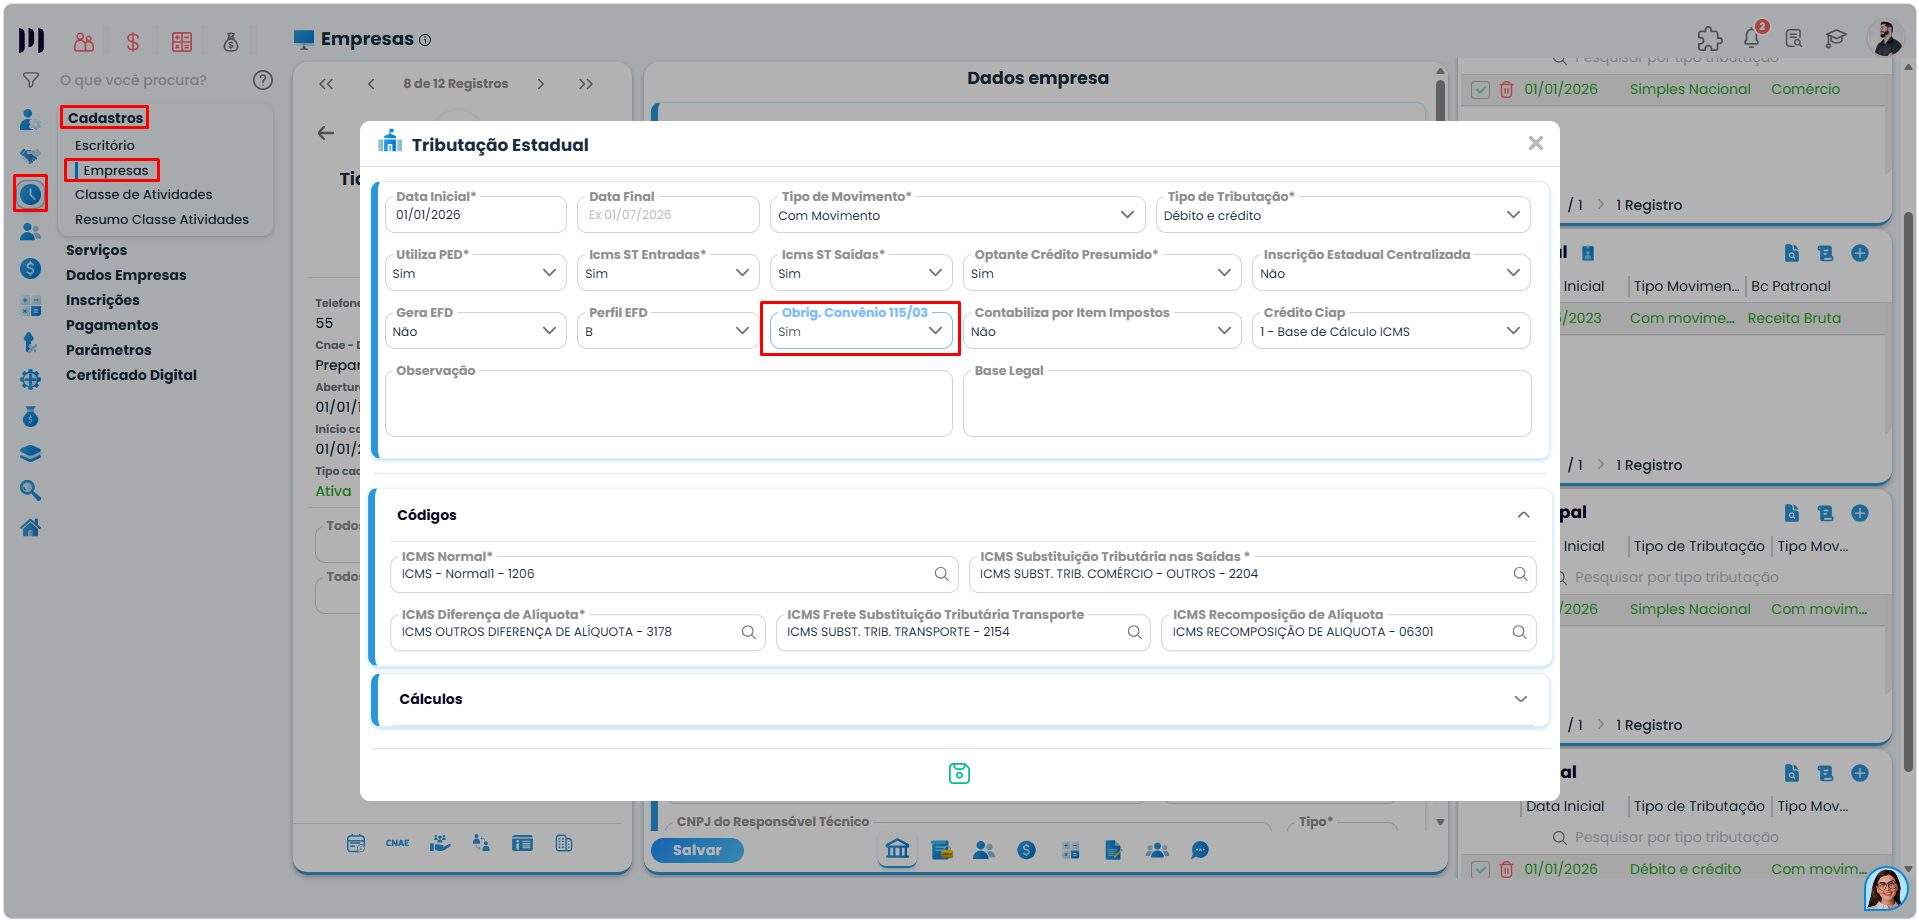The image size is (1919, 920).
Task: Click the sidebar search box O que você procura
Action: (x=150, y=80)
